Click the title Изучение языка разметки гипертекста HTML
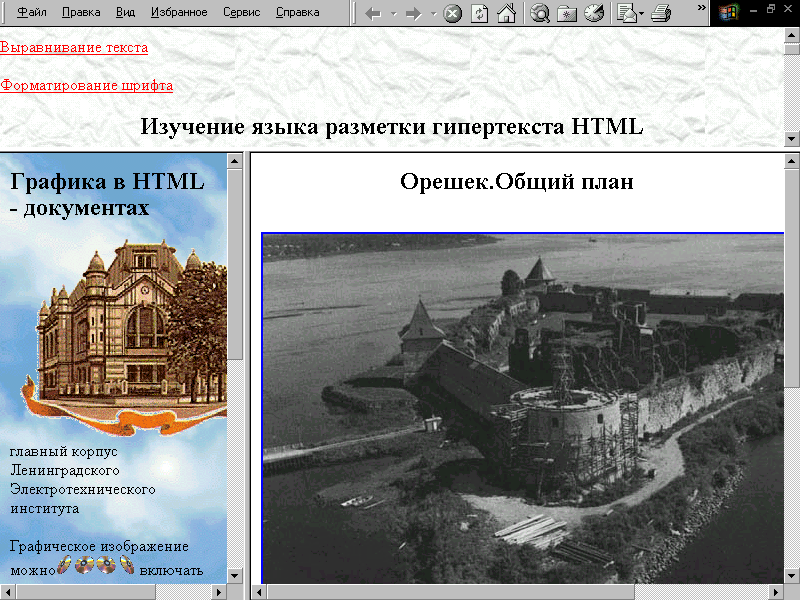 [x=392, y=127]
